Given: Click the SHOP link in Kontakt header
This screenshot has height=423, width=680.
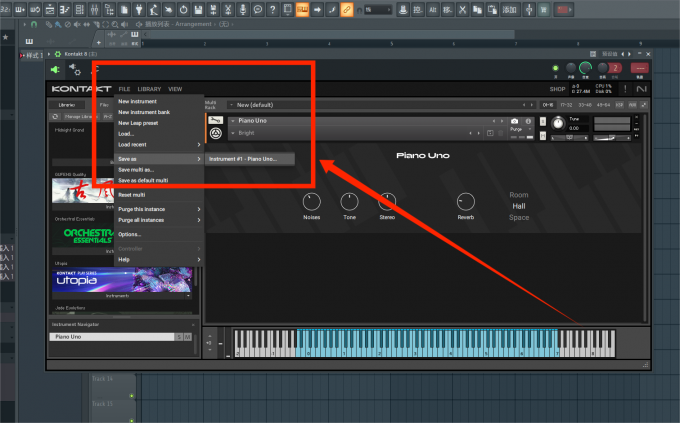Looking at the screenshot, I should click(x=557, y=89).
